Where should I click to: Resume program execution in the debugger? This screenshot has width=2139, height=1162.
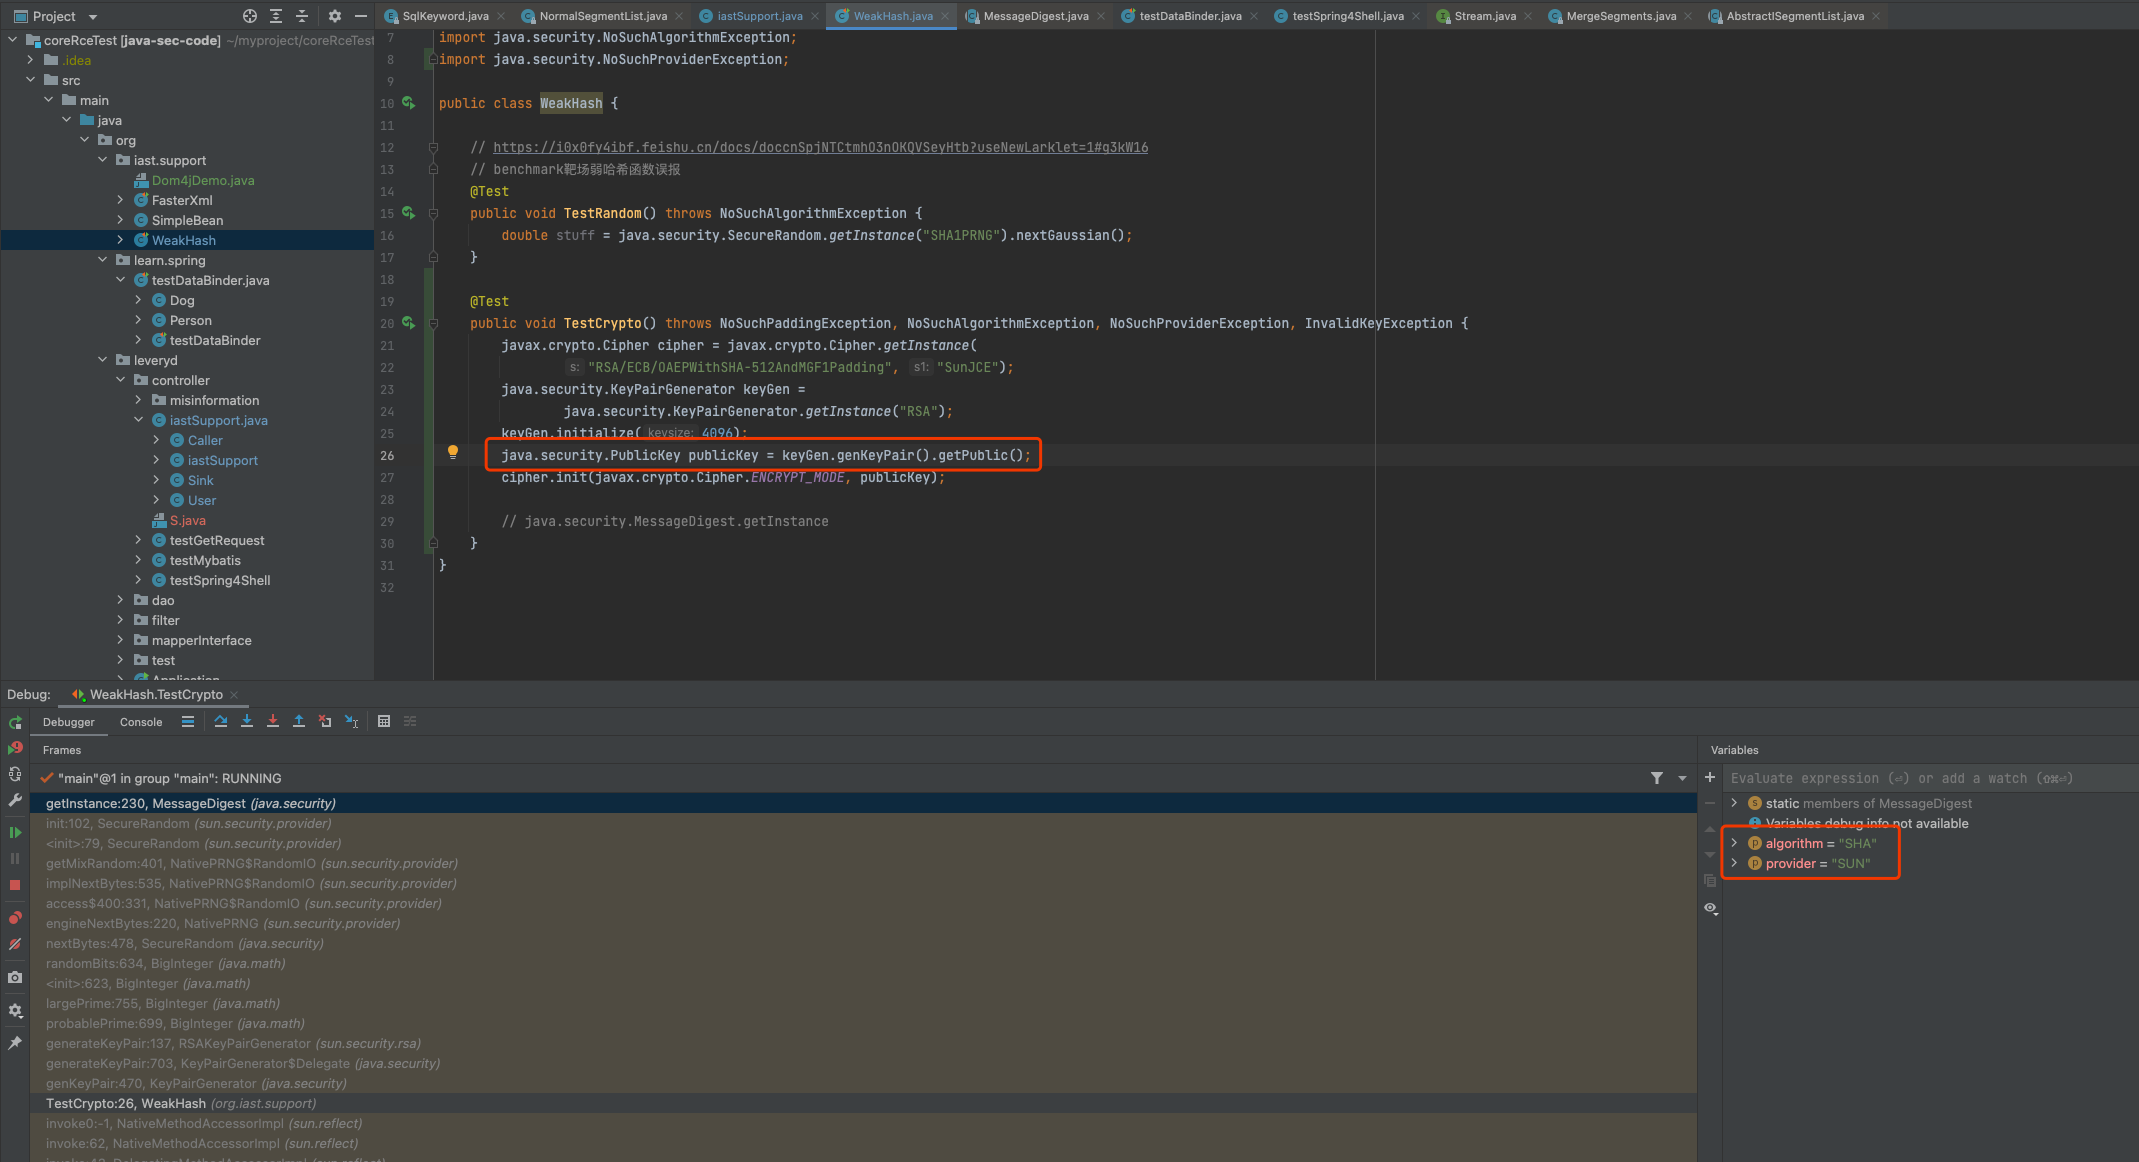click(15, 831)
